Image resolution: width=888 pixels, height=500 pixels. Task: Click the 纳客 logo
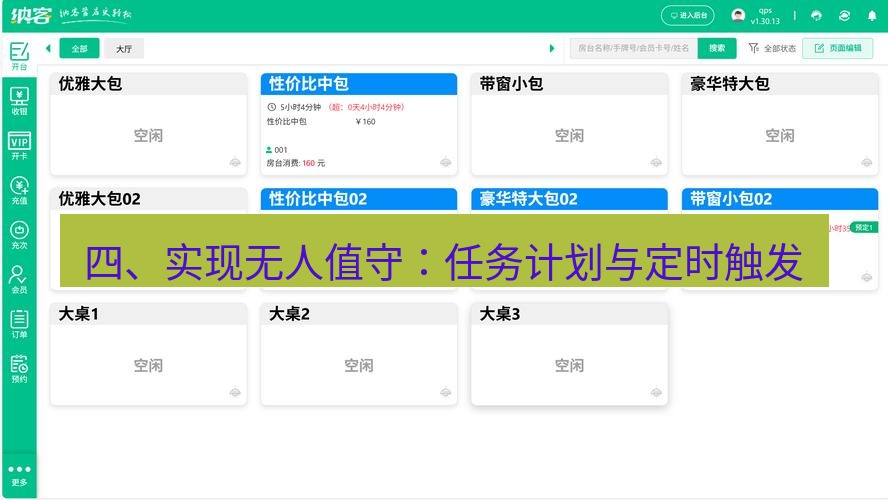32,15
